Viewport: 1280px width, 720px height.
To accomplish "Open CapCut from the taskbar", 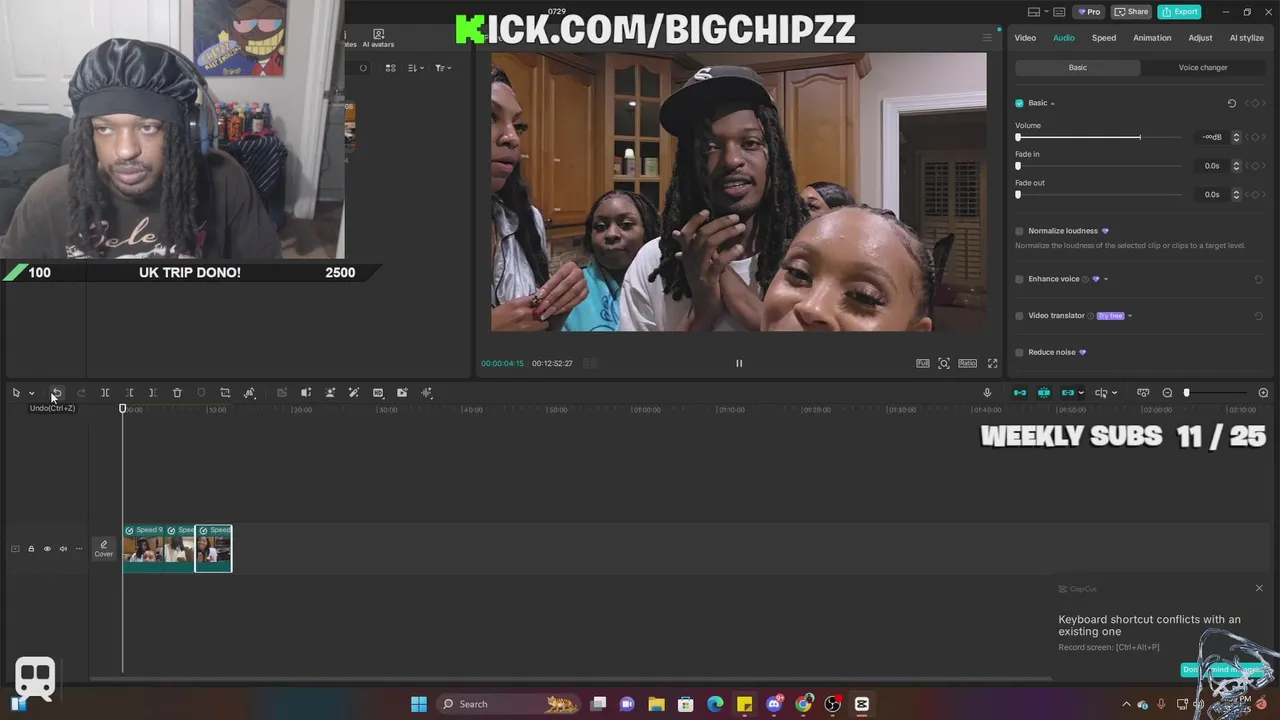I will tap(862, 704).
